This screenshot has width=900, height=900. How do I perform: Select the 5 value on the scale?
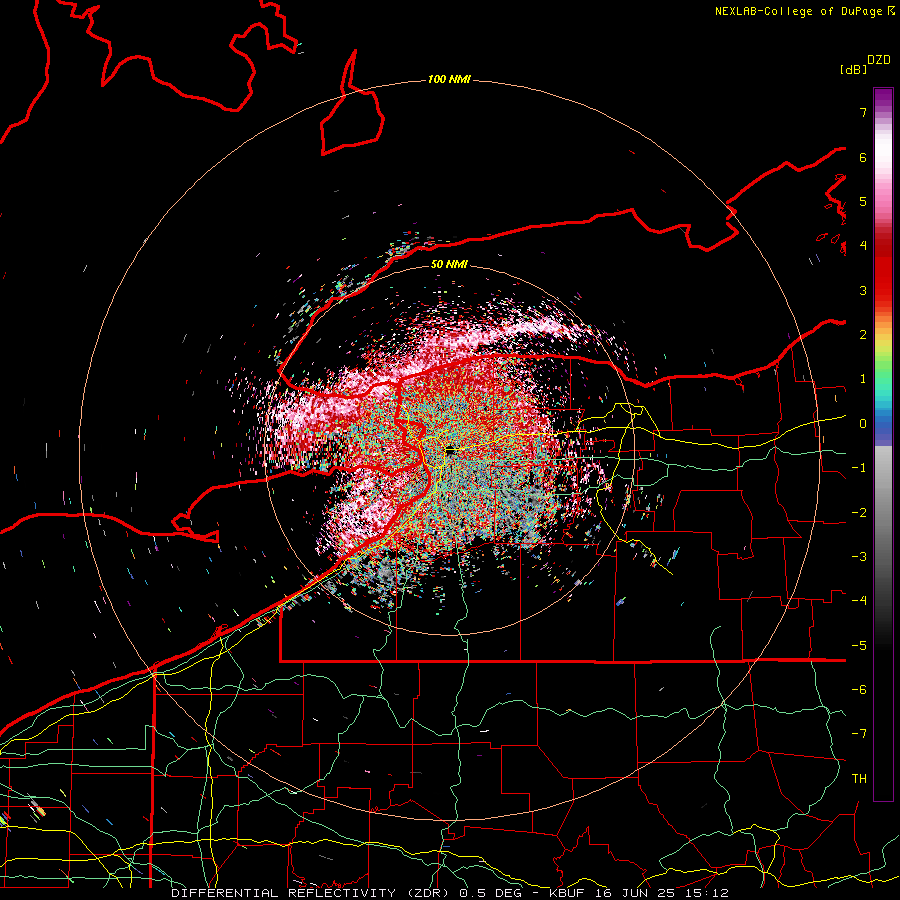[863, 201]
